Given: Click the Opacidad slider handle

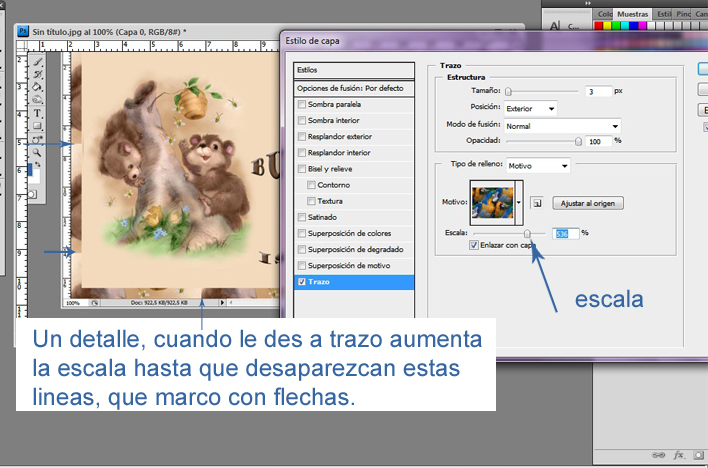Looking at the screenshot, I should [x=578, y=141].
